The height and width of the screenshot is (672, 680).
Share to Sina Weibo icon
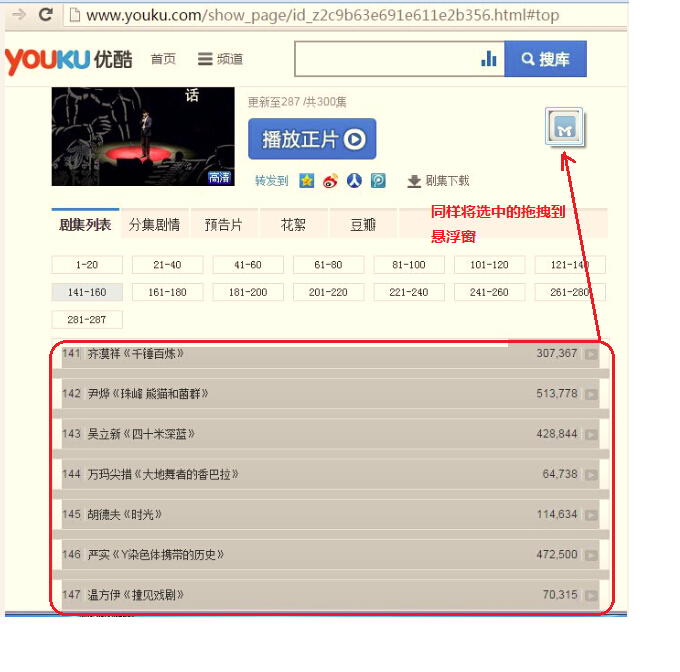coord(330,181)
